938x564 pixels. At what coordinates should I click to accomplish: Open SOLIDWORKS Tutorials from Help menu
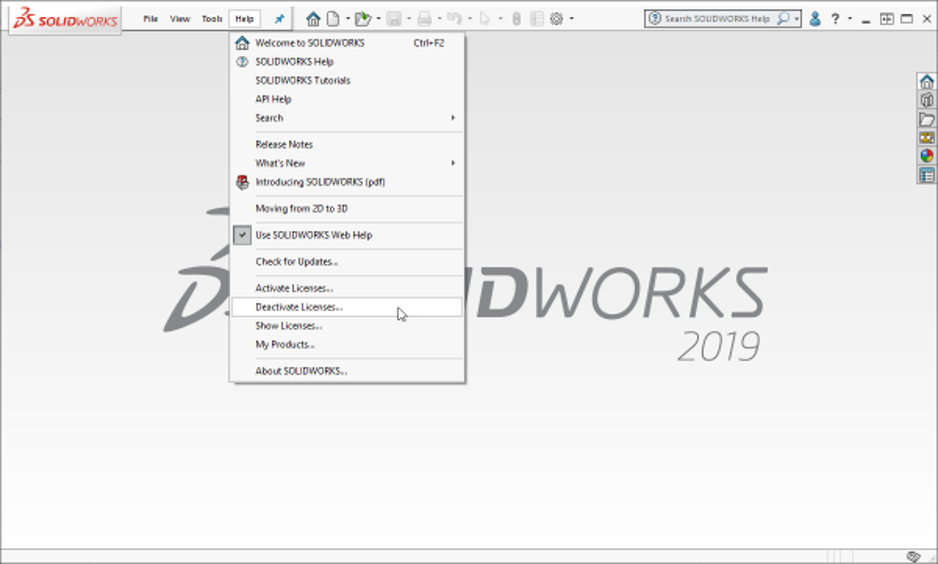[x=347, y=80]
